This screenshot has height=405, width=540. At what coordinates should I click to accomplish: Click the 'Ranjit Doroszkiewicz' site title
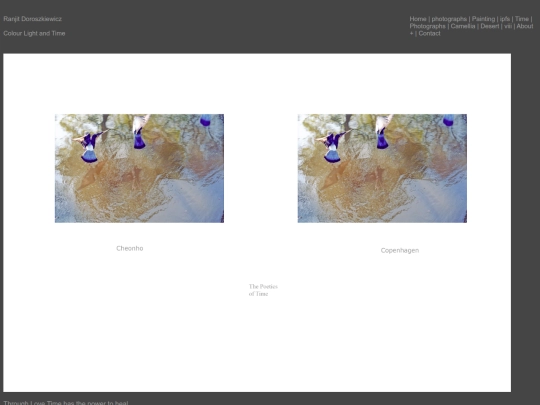32,19
